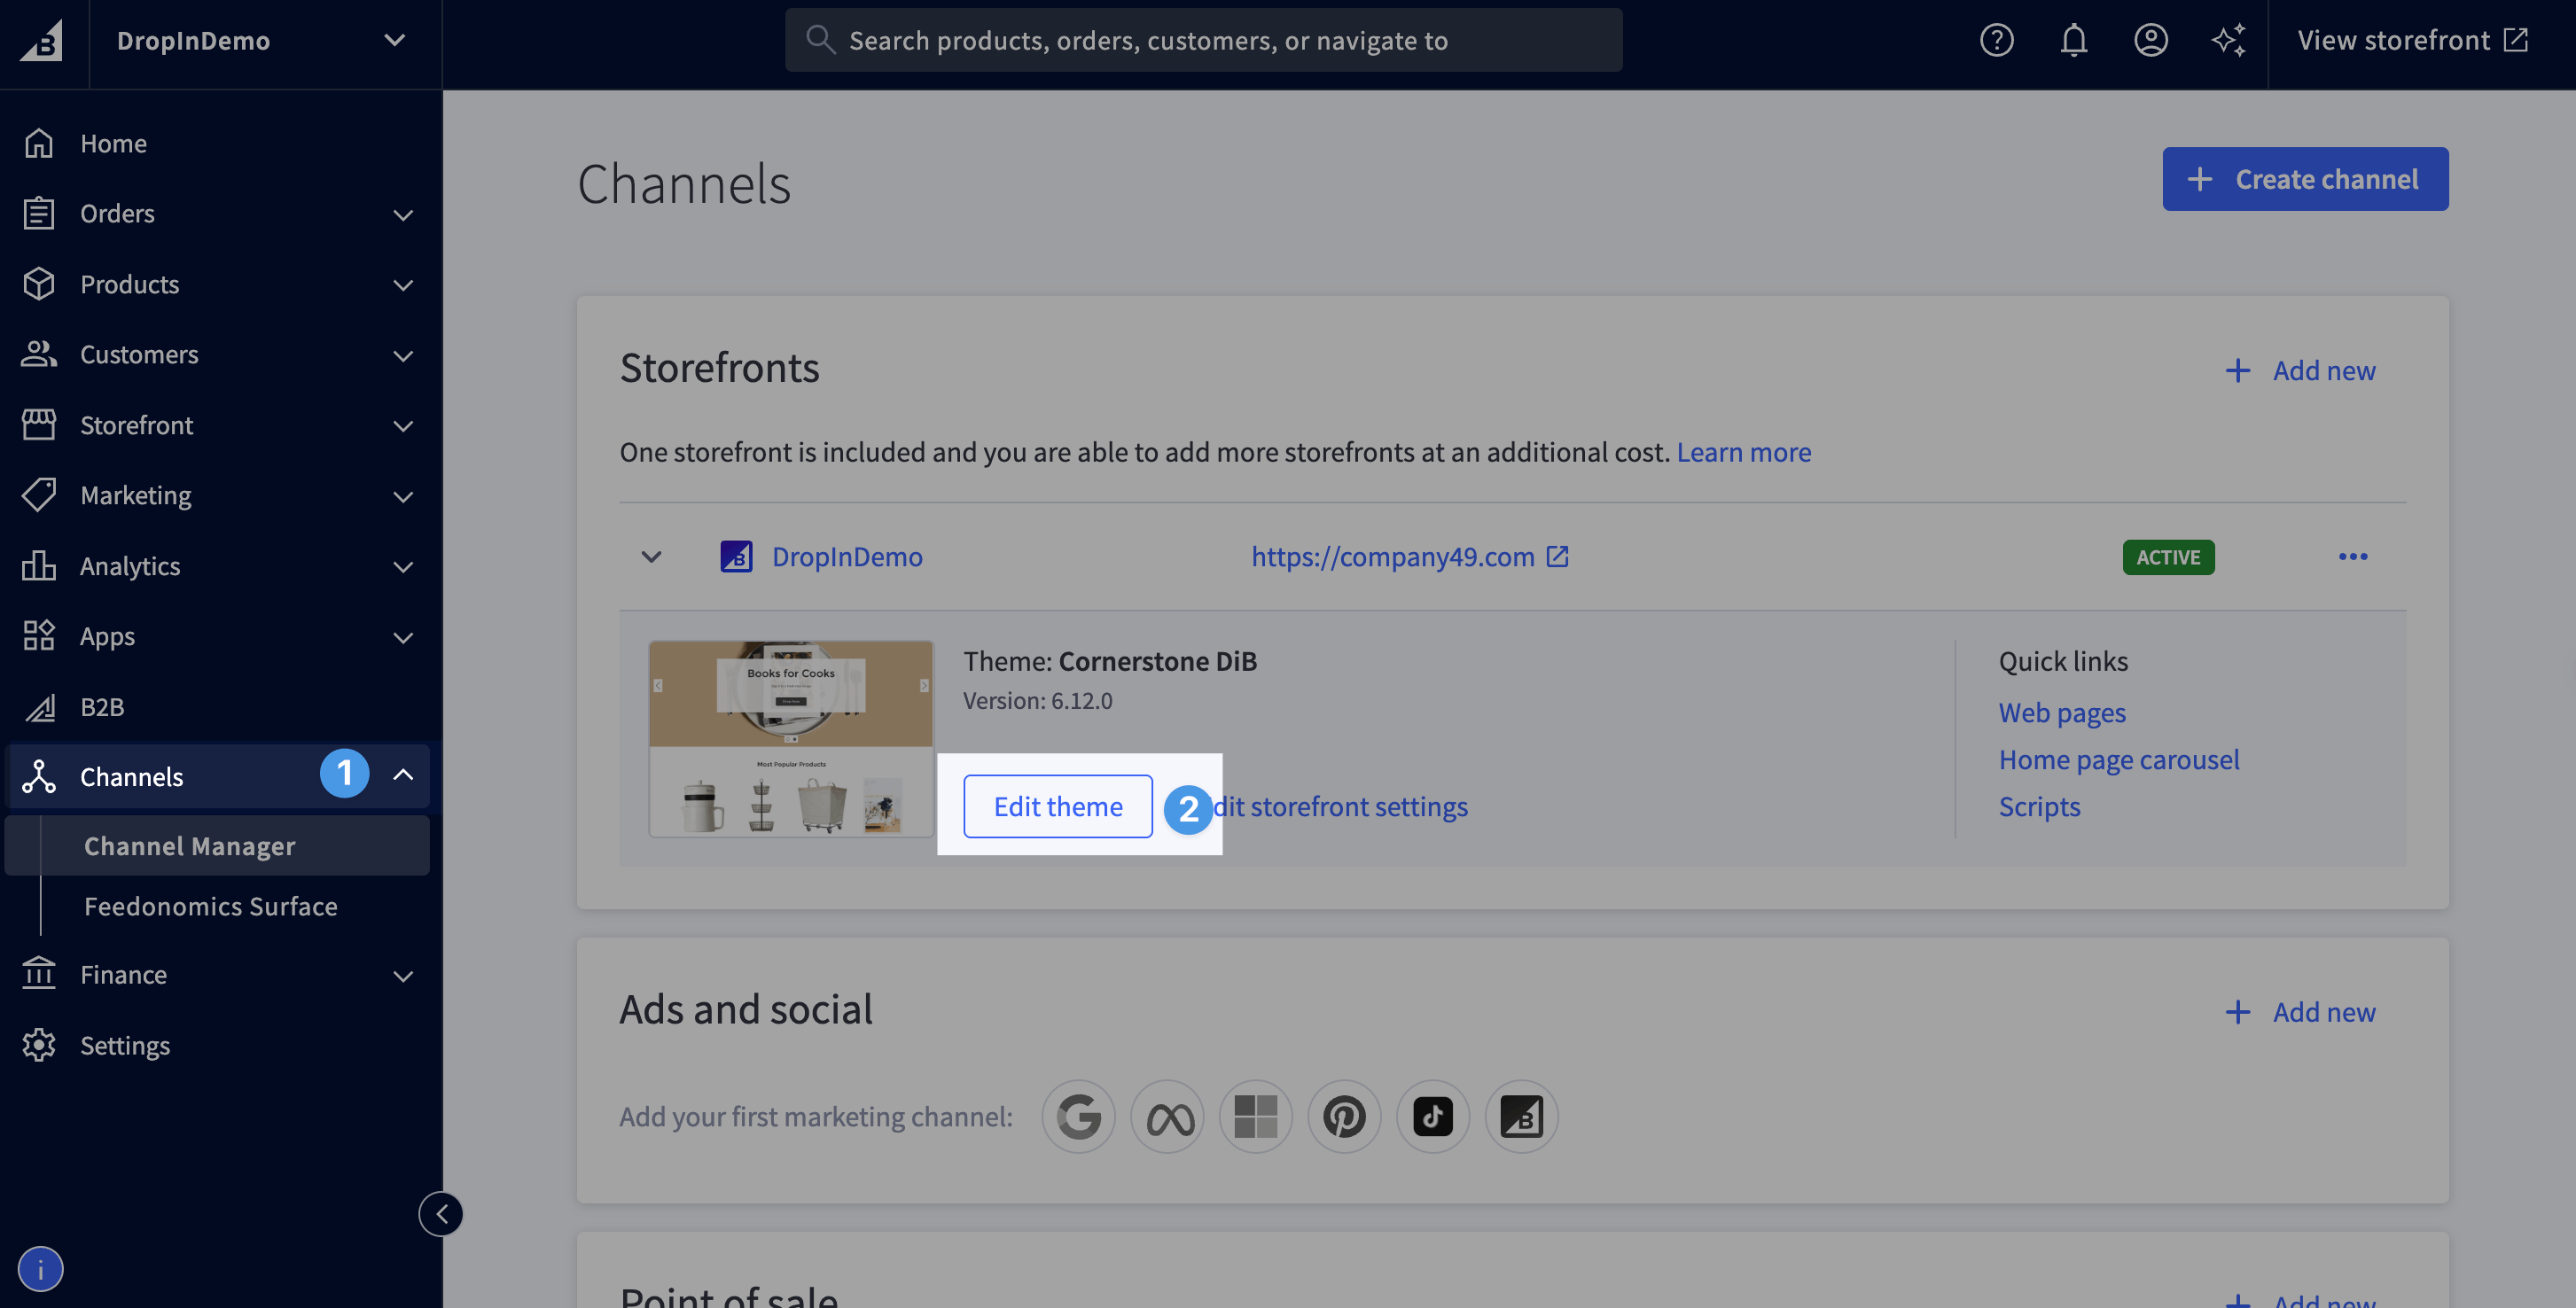Image resolution: width=2576 pixels, height=1308 pixels.
Task: Click the external link icon beside company49.com
Action: [1557, 556]
